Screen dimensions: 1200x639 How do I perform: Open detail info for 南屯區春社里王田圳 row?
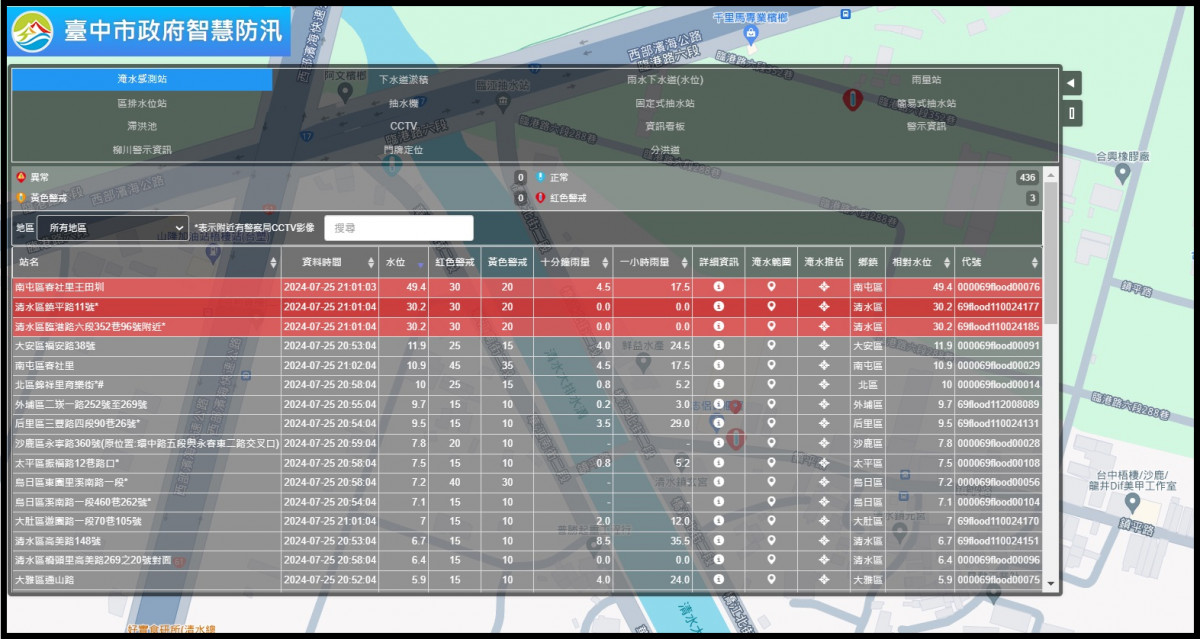[718, 286]
